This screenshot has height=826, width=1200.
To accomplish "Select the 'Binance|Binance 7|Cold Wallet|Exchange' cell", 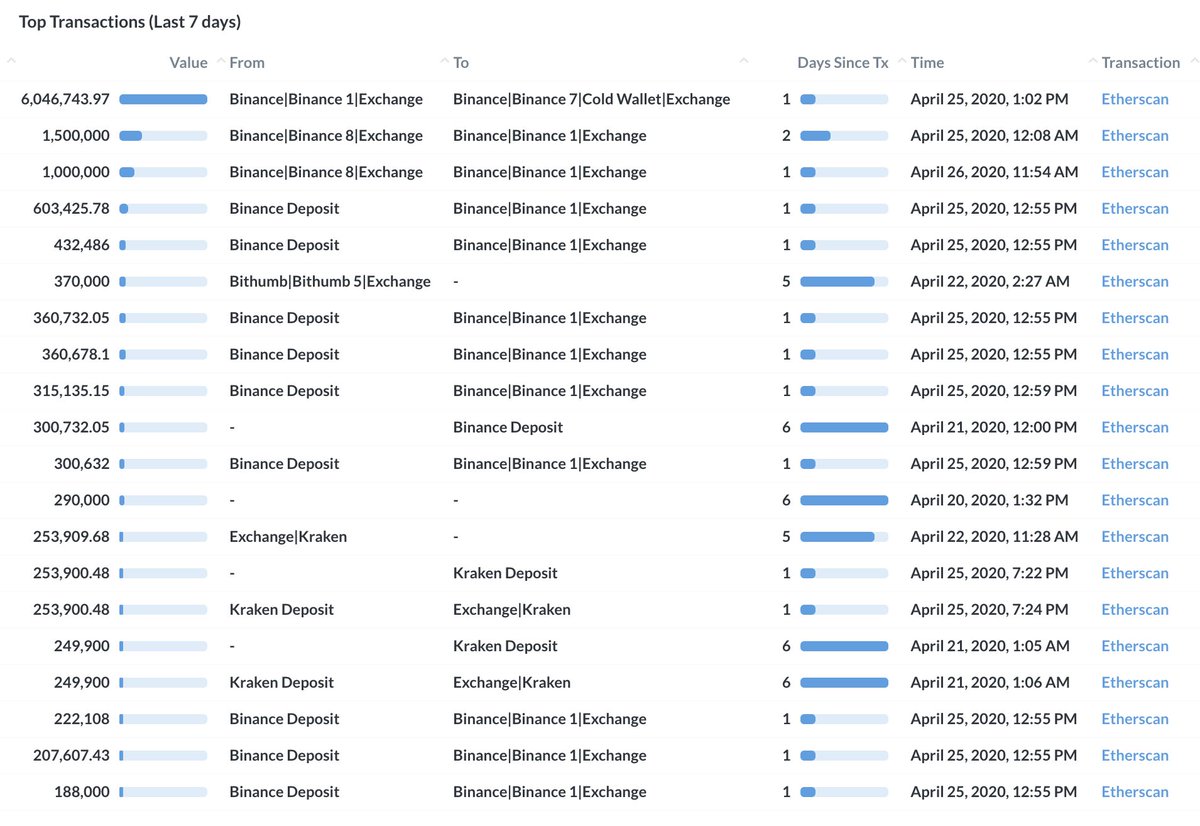I will 592,99.
